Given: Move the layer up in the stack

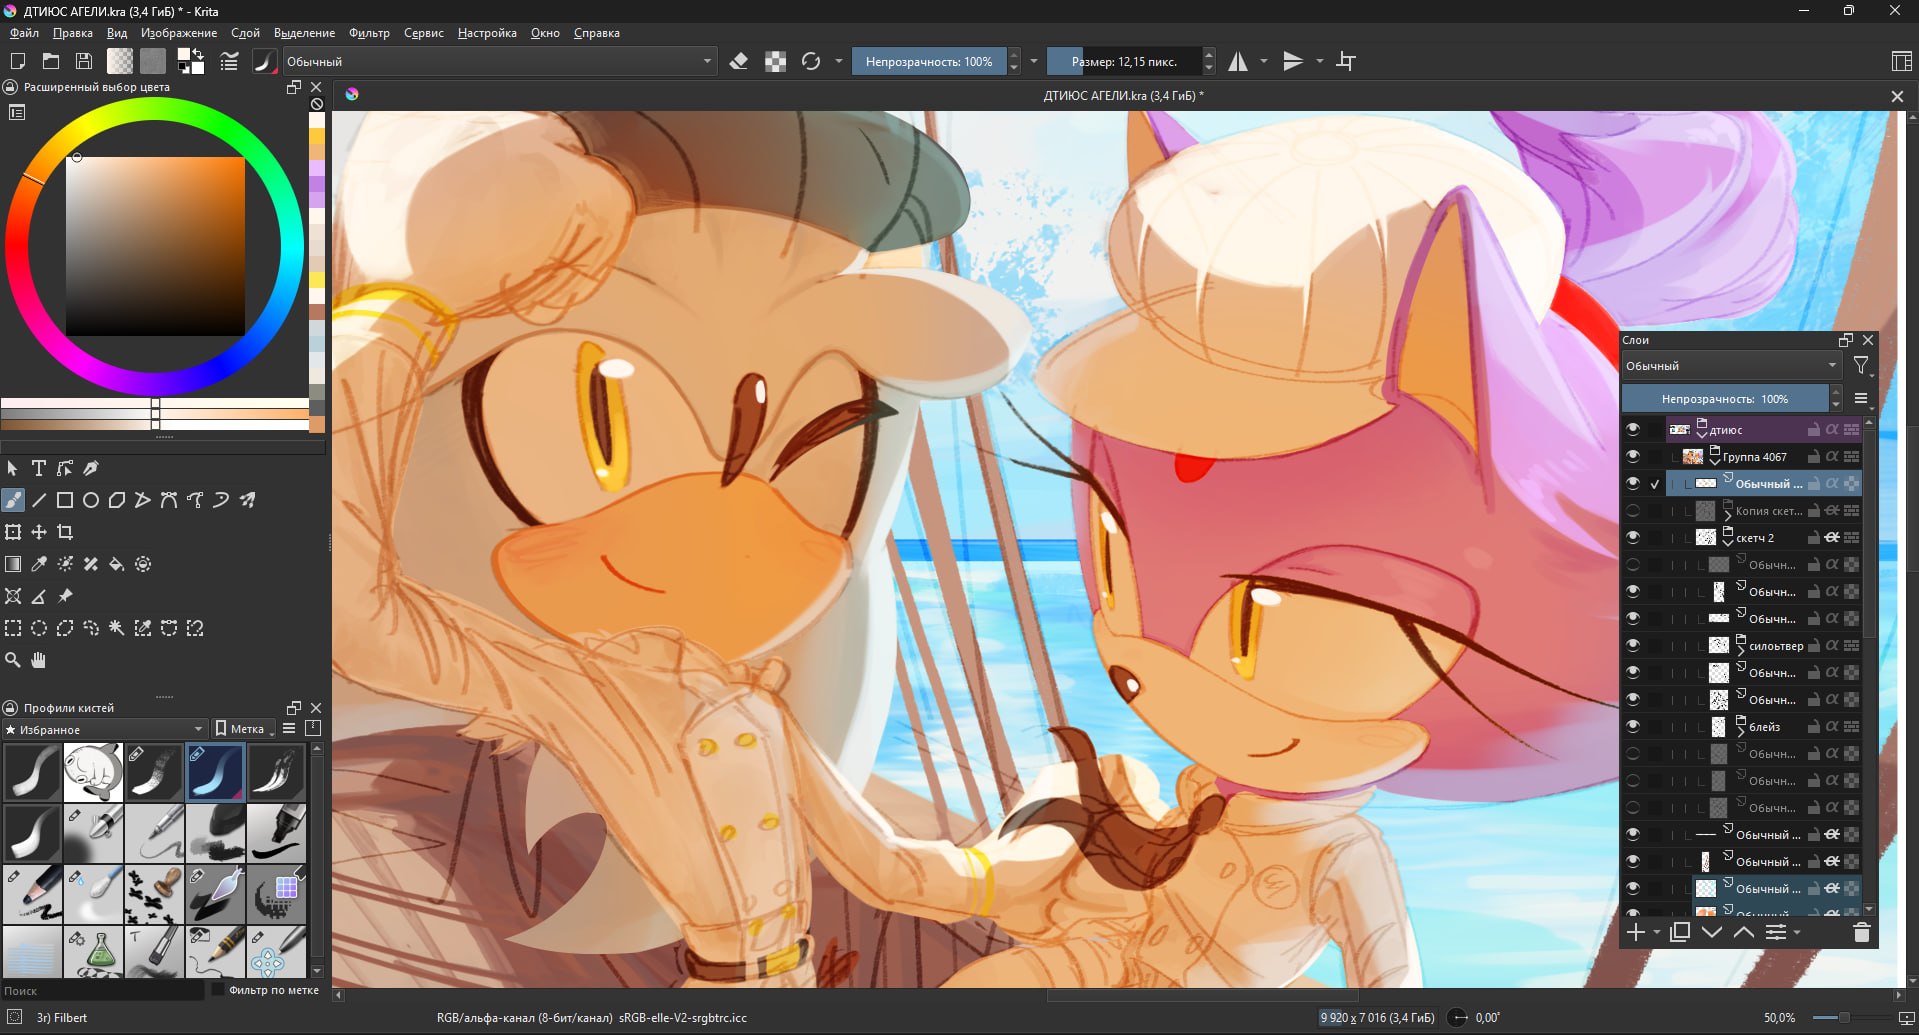Looking at the screenshot, I should pos(1744,933).
